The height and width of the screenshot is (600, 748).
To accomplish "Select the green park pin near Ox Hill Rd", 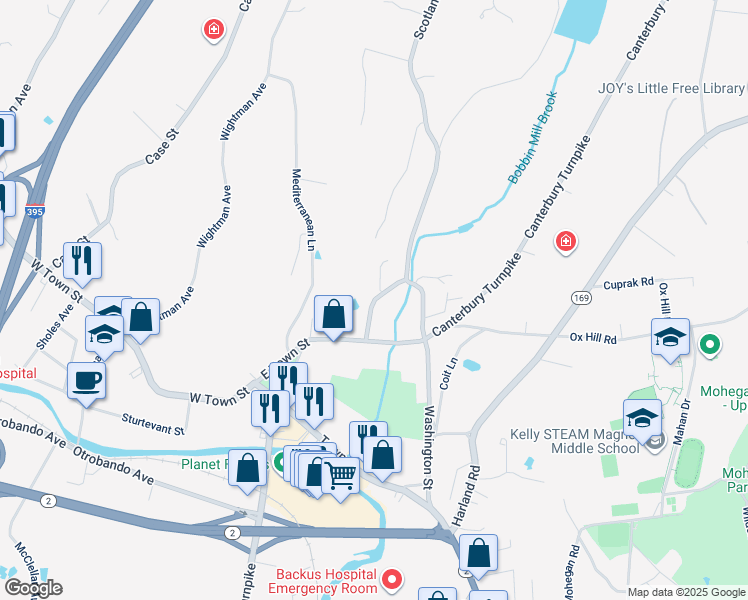I will click(710, 345).
